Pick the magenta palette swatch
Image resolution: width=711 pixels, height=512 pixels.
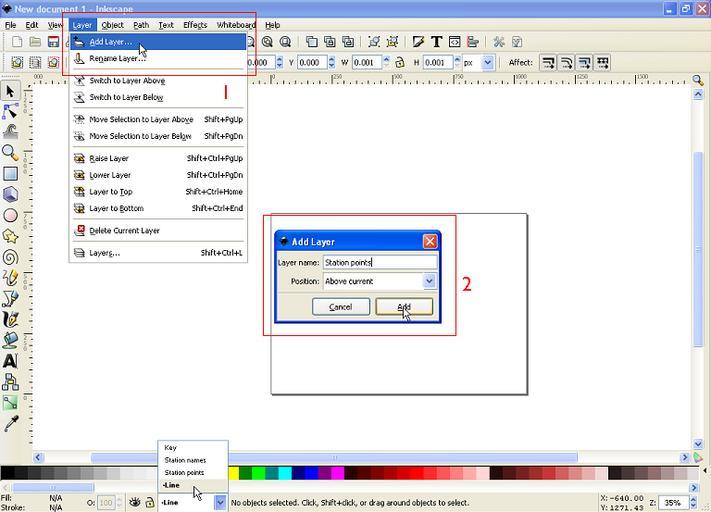[338, 473]
